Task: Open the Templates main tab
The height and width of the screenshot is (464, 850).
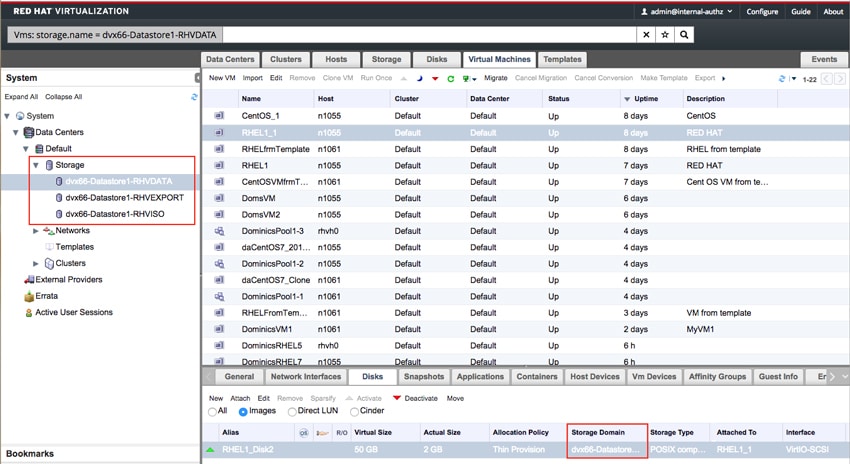Action: coord(562,60)
